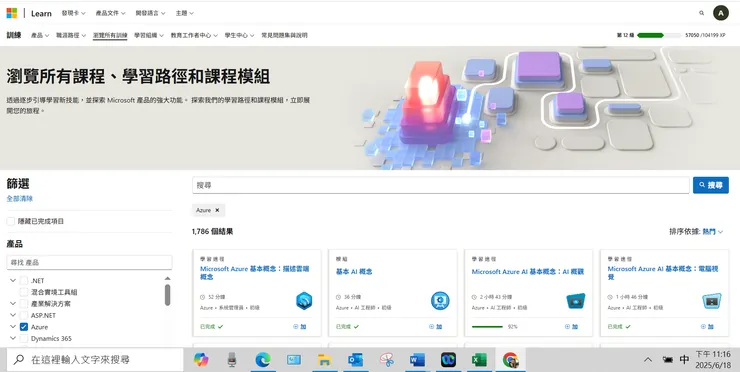Viewport: 740px width, 372px height.
Task: Open the account avatar menu
Action: [720, 13]
